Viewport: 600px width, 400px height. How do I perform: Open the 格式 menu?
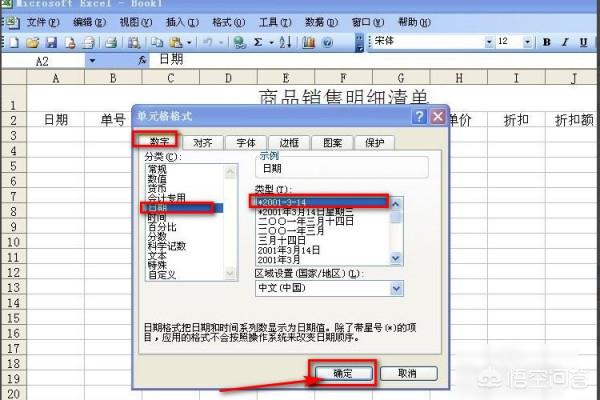228,22
